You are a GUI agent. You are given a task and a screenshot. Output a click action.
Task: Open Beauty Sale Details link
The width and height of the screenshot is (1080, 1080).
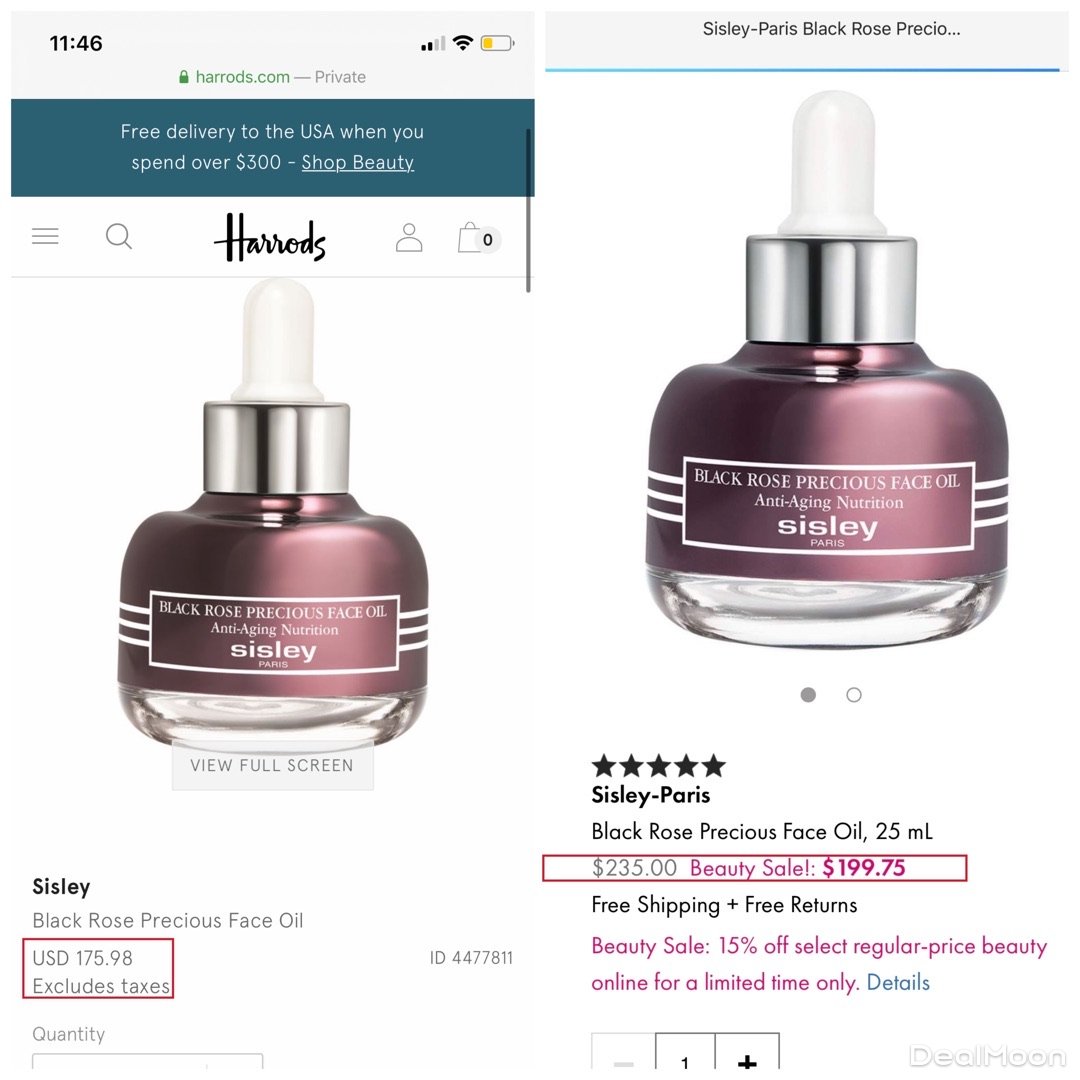coord(897,982)
